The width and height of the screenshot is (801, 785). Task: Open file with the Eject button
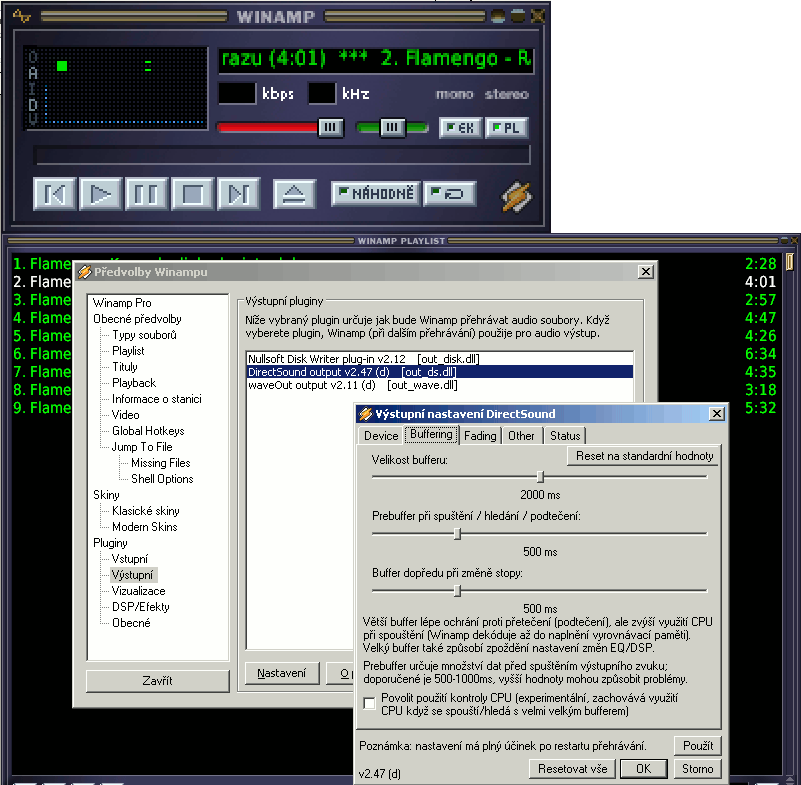point(294,194)
